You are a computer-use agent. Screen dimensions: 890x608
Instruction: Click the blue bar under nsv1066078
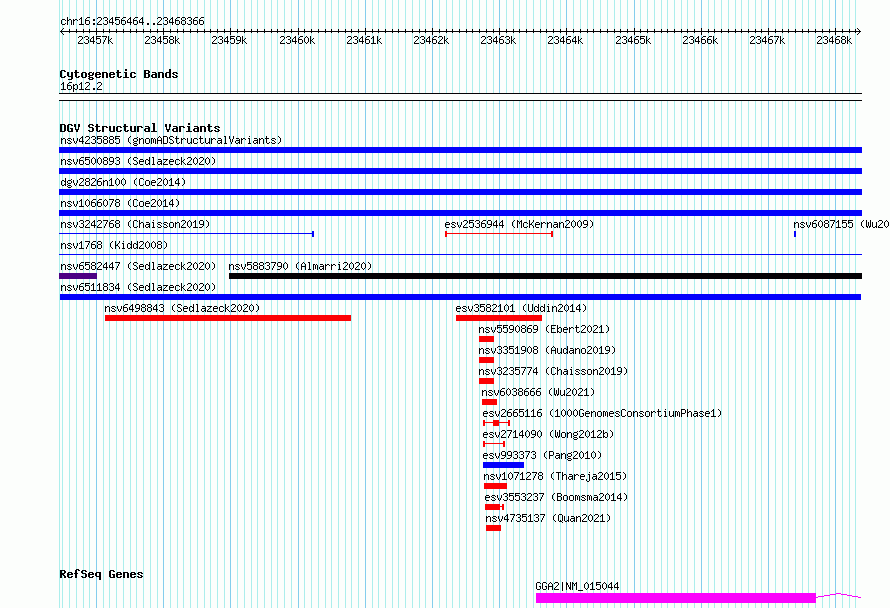[460, 213]
